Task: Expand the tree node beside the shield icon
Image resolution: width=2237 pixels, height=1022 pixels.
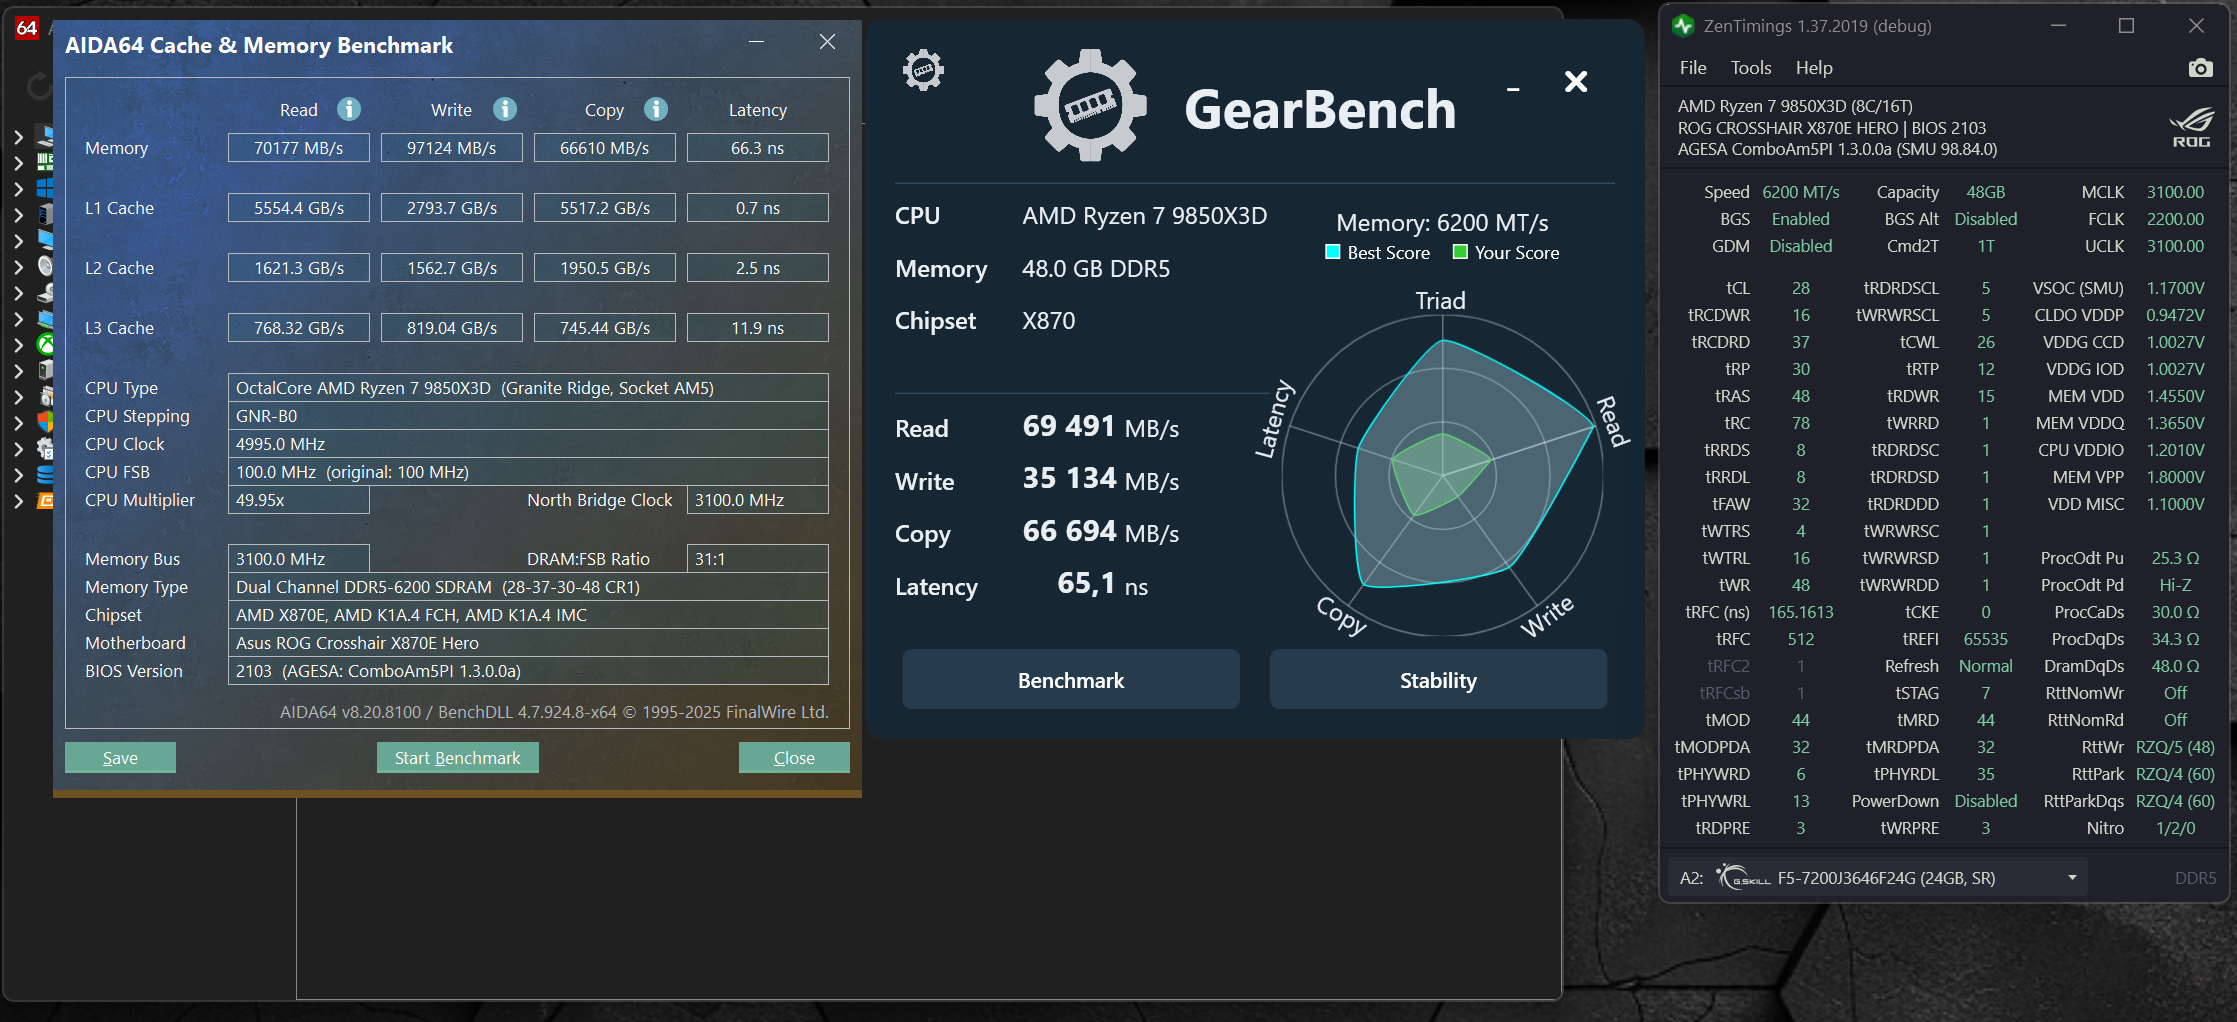Action: [x=19, y=422]
